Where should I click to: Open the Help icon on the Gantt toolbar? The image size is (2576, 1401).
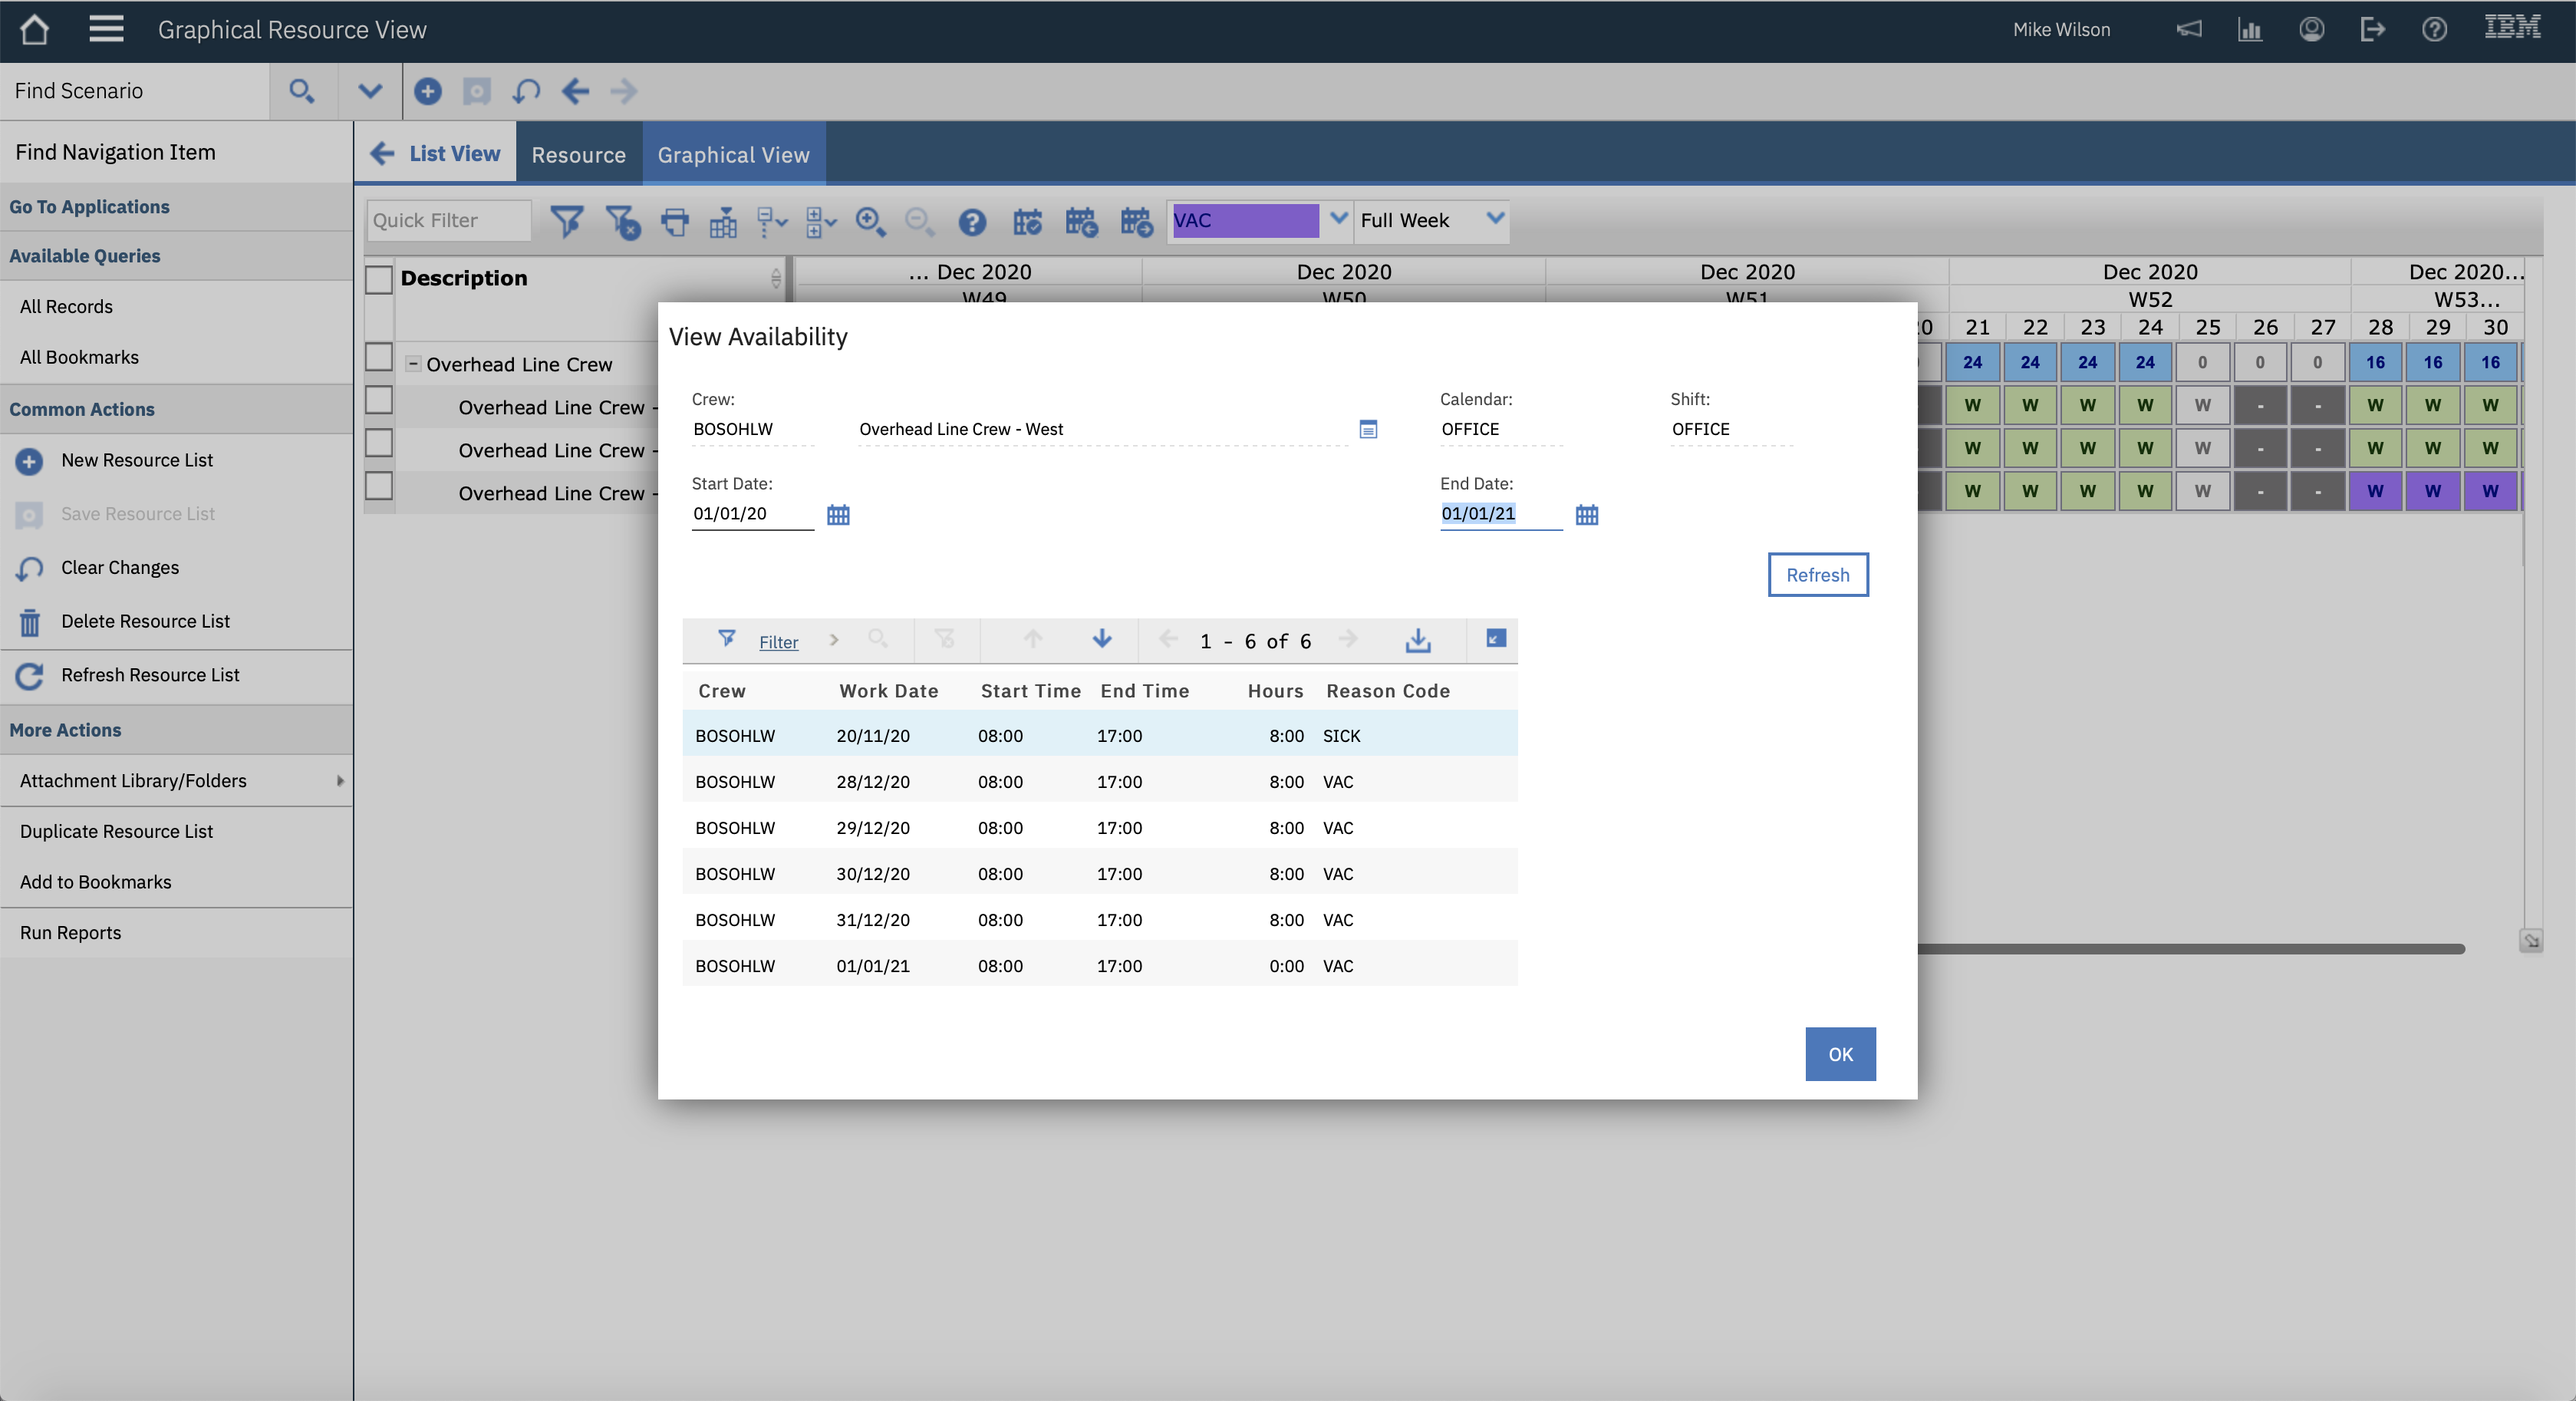coord(971,222)
